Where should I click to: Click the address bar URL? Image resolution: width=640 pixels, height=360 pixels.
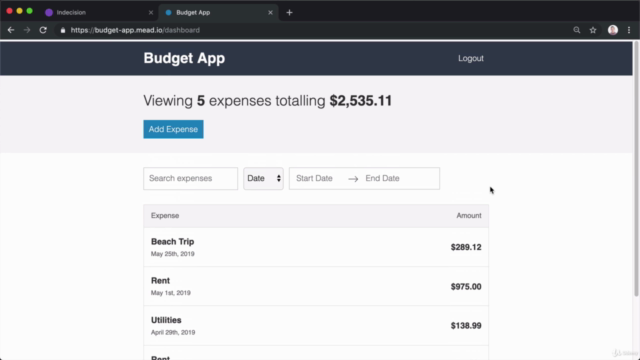click(x=135, y=30)
